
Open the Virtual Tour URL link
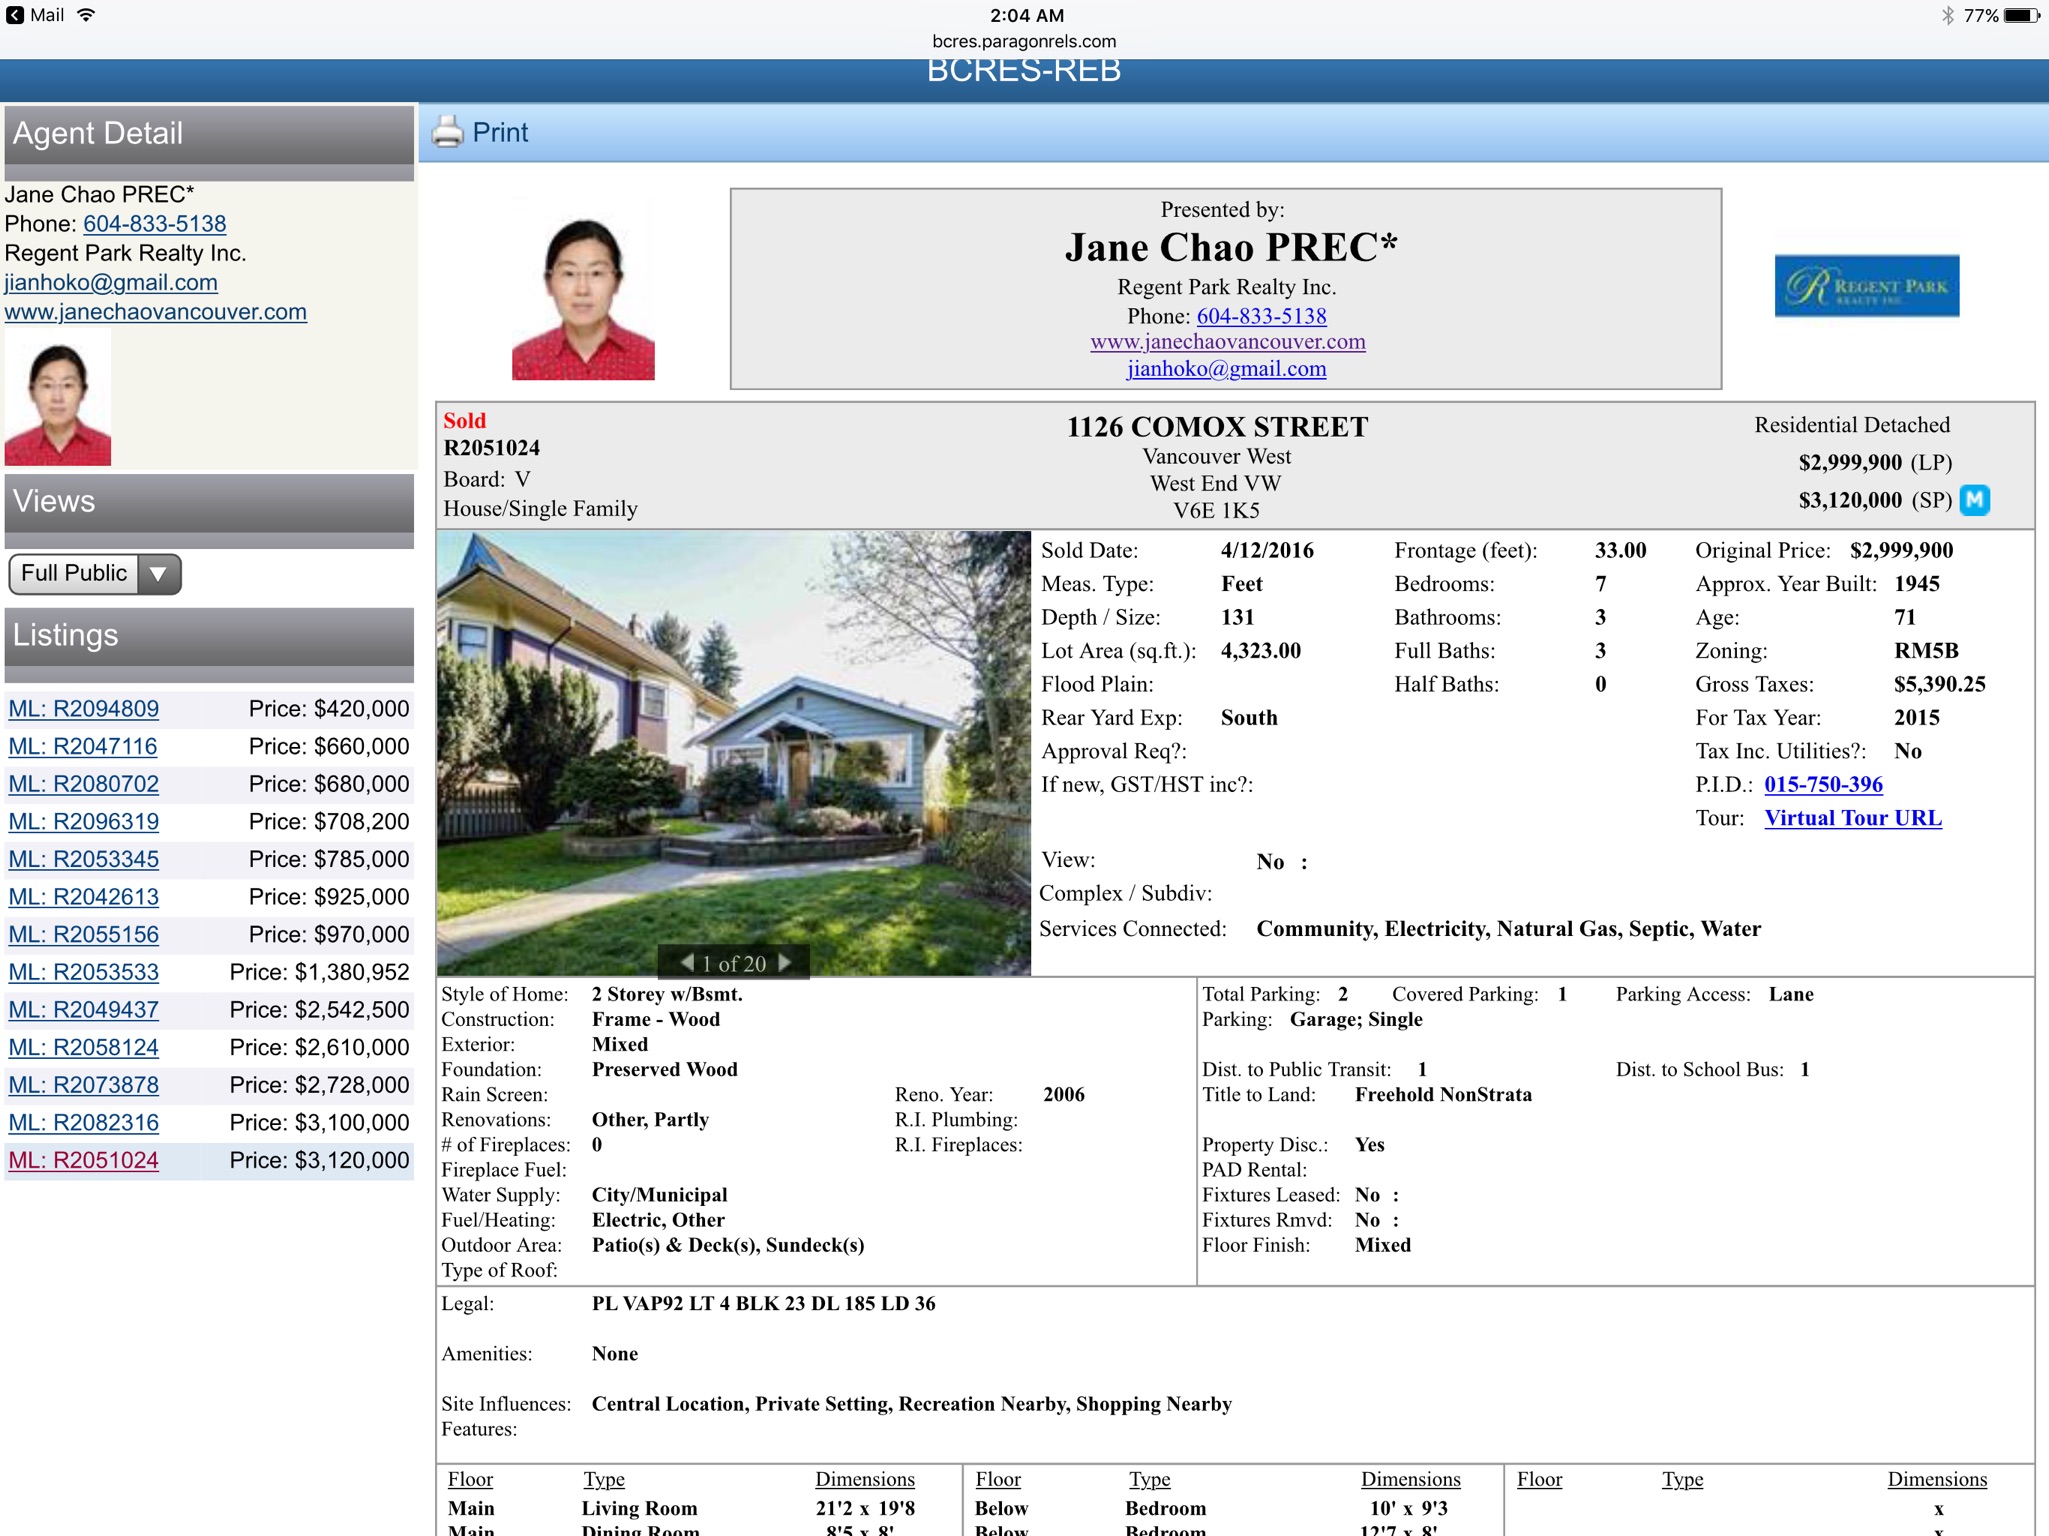pos(1852,818)
